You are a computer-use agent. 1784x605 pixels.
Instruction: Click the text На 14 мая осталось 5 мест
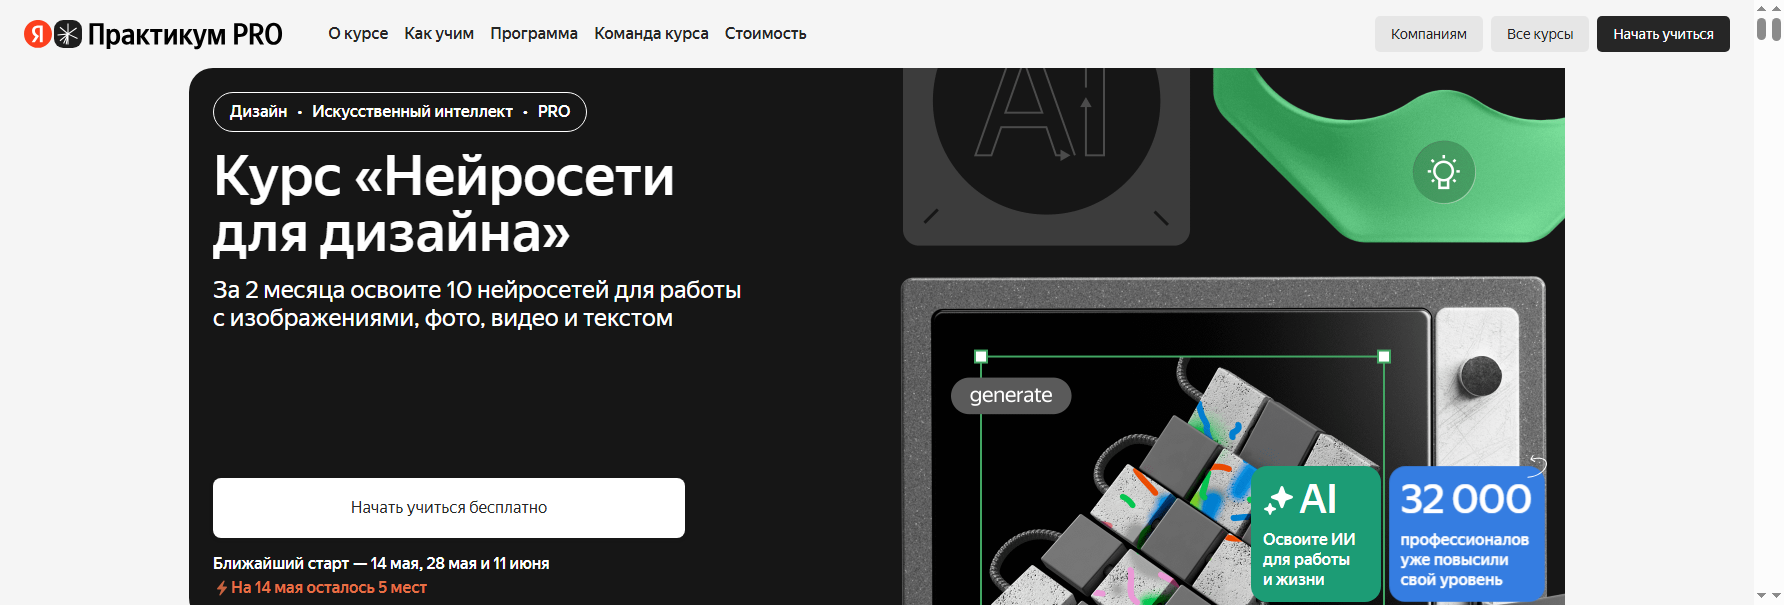click(329, 588)
